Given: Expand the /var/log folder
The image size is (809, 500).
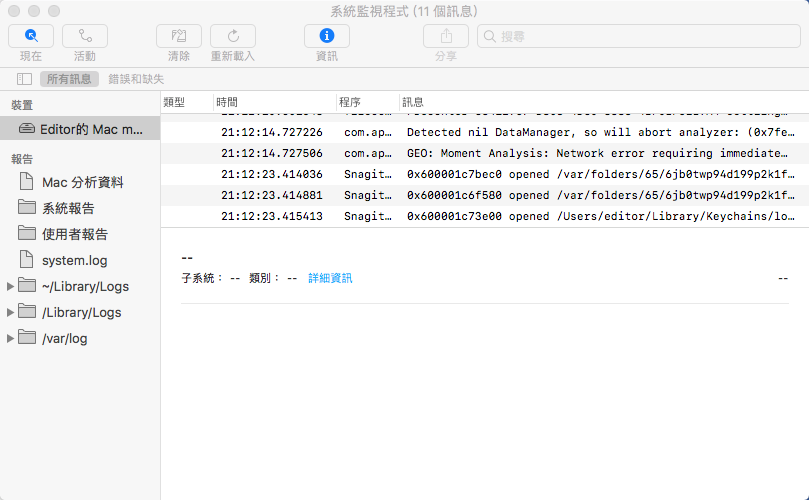Looking at the screenshot, I should (x=11, y=339).
